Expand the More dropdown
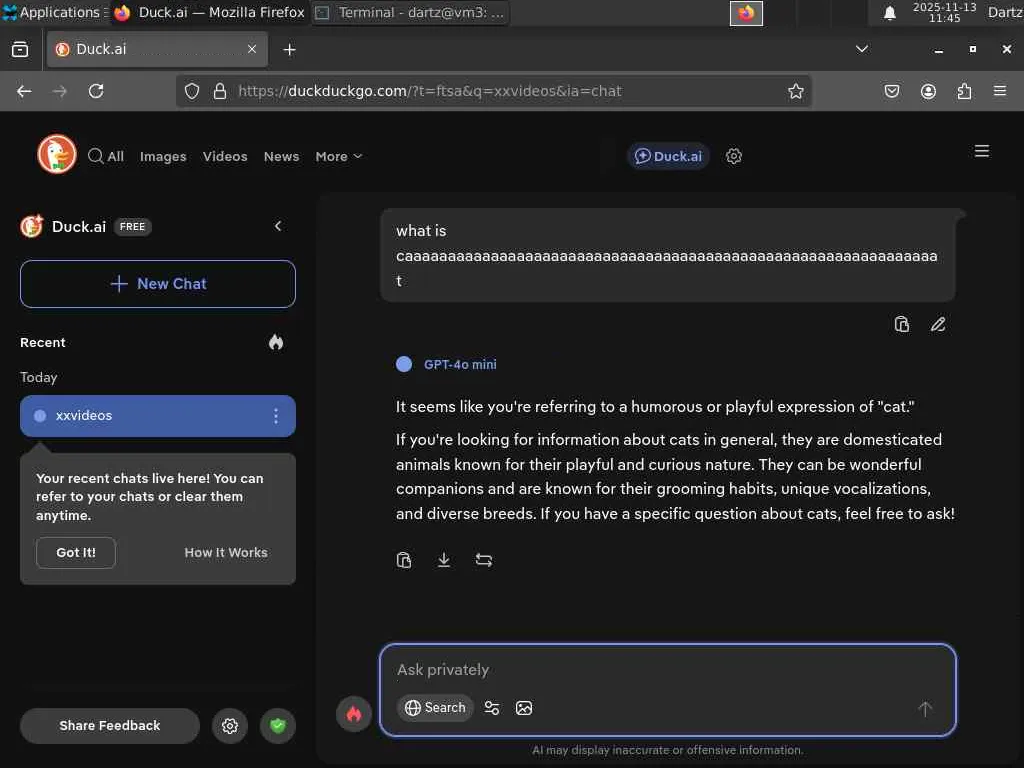 point(338,157)
